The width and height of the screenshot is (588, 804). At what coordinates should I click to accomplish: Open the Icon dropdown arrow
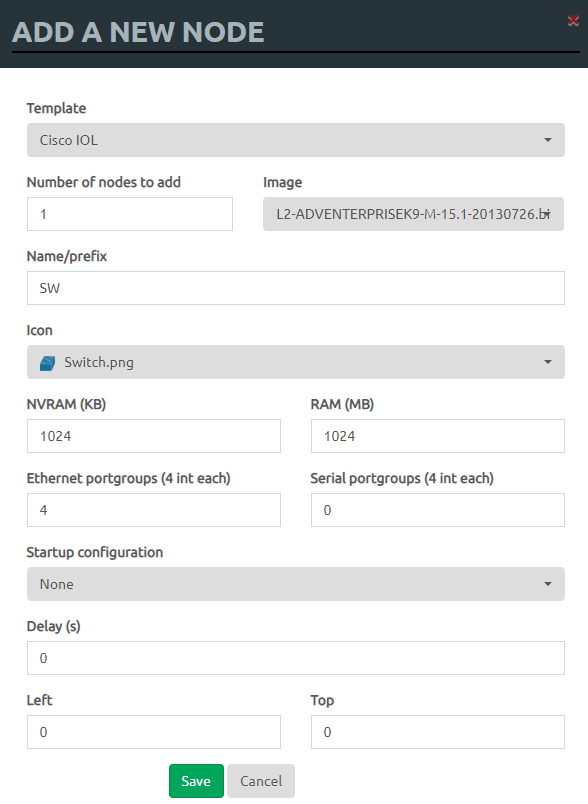pos(548,362)
